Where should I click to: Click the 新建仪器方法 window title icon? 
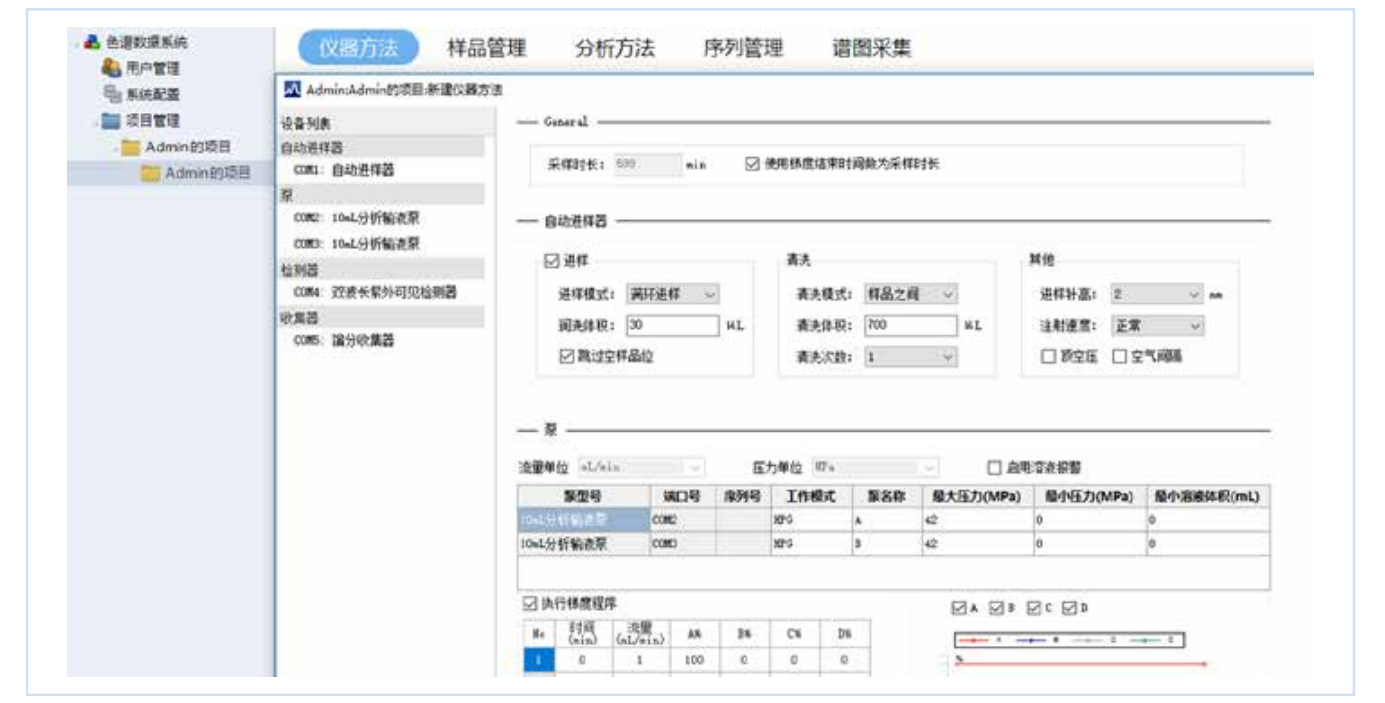292,91
